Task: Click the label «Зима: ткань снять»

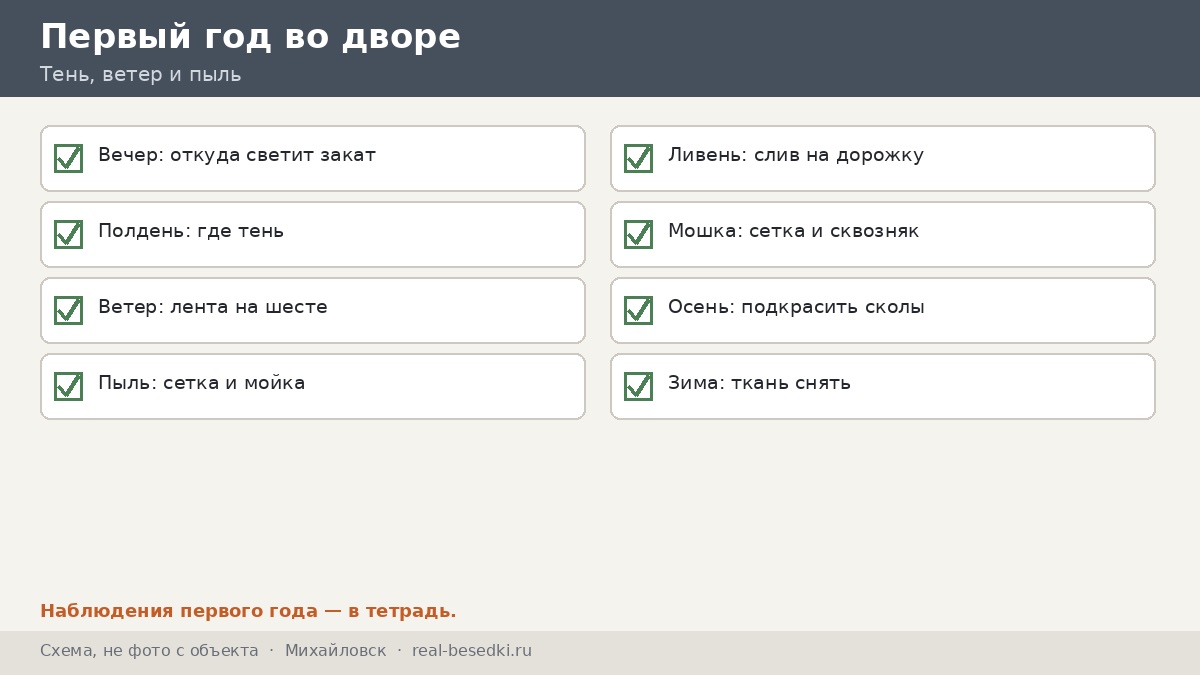Action: [x=759, y=383]
